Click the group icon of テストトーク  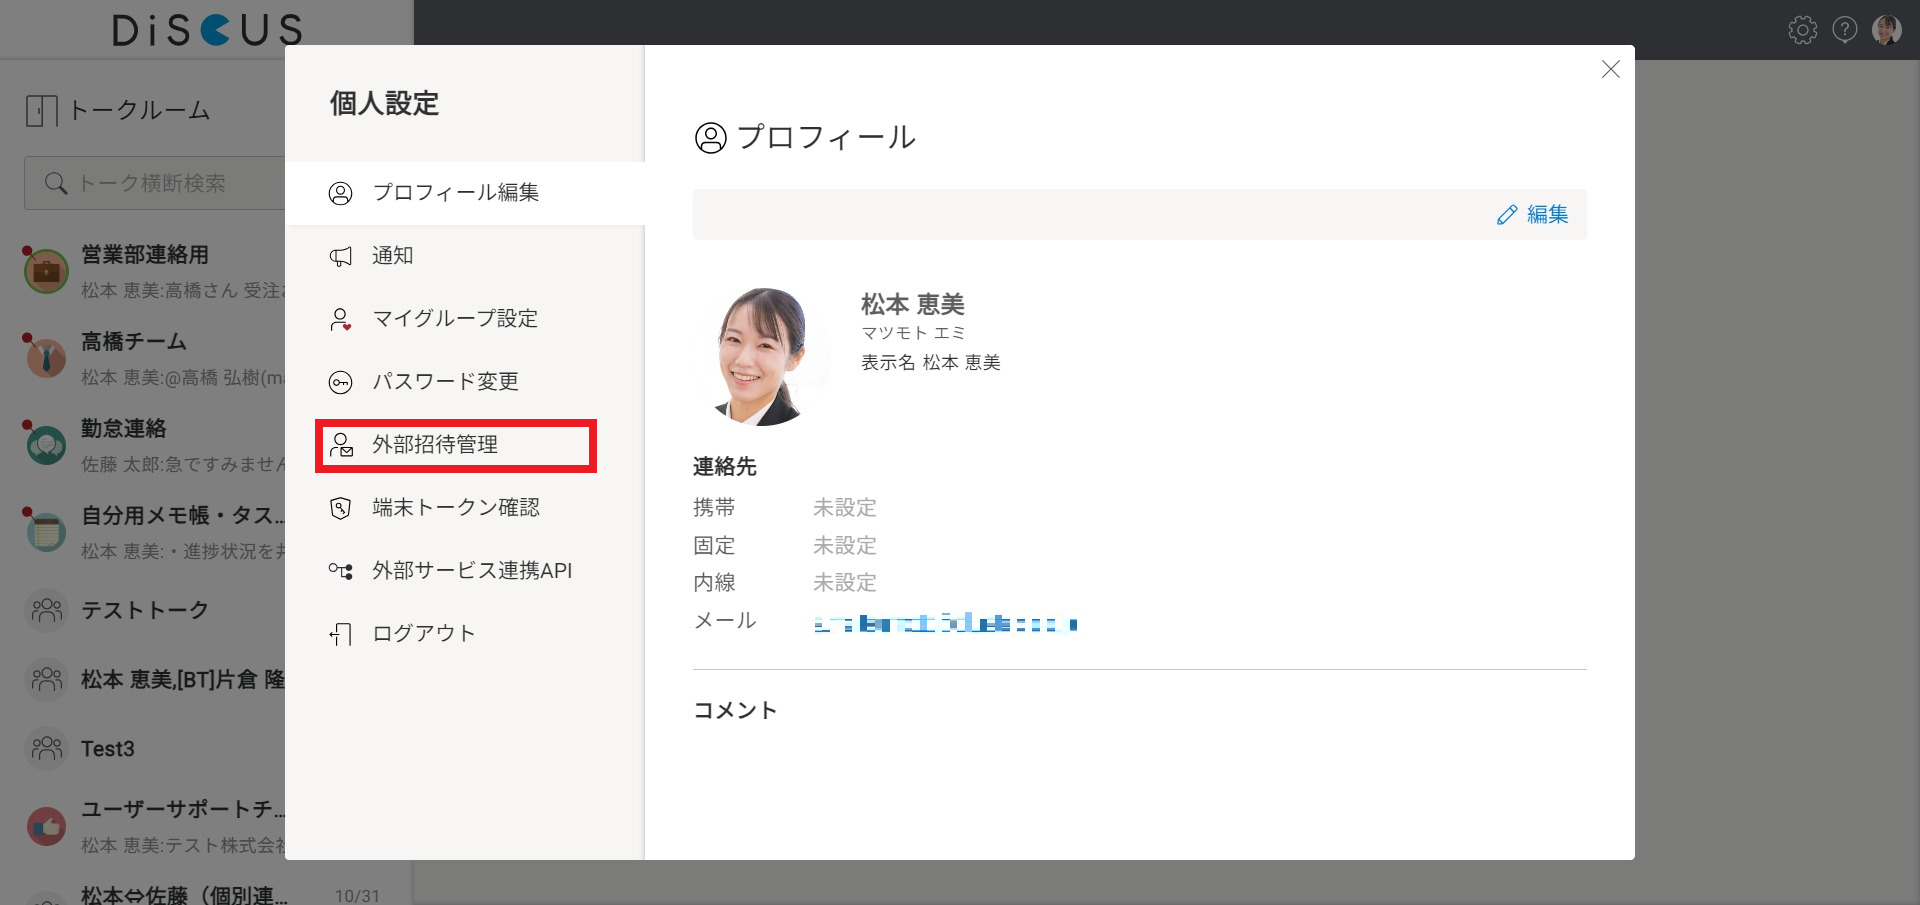[46, 610]
